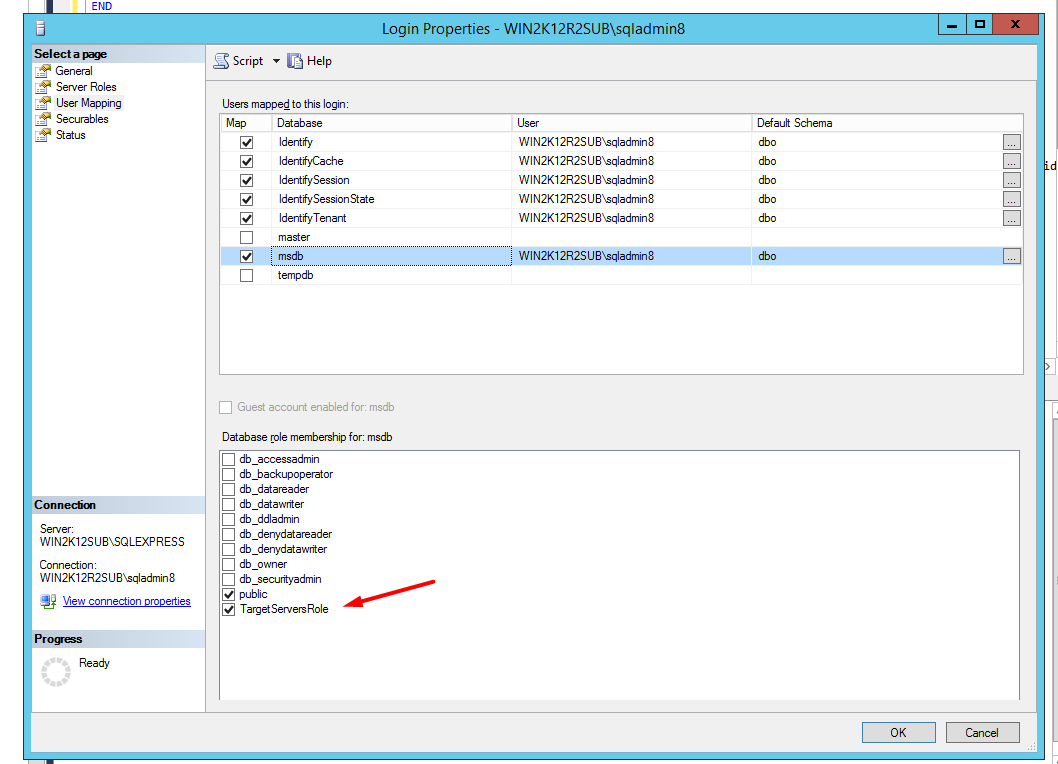1058x764 pixels.
Task: Click the Help toolbar label
Action: pos(319,61)
